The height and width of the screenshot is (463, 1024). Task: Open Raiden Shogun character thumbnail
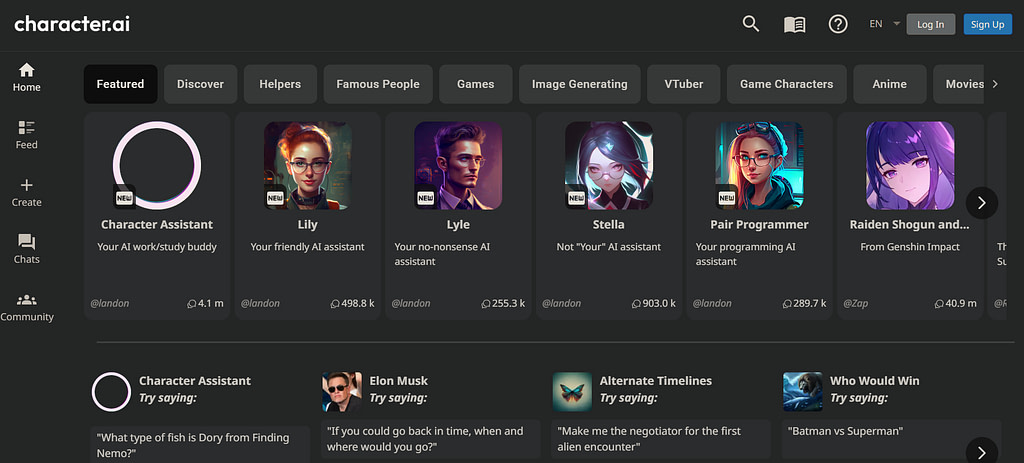910,165
